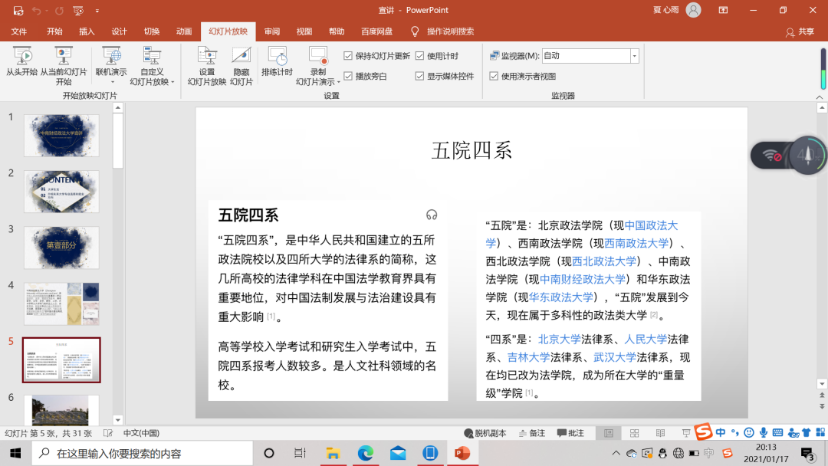Click quick access start-from-beginning slideshow icon

(x=78, y=11)
